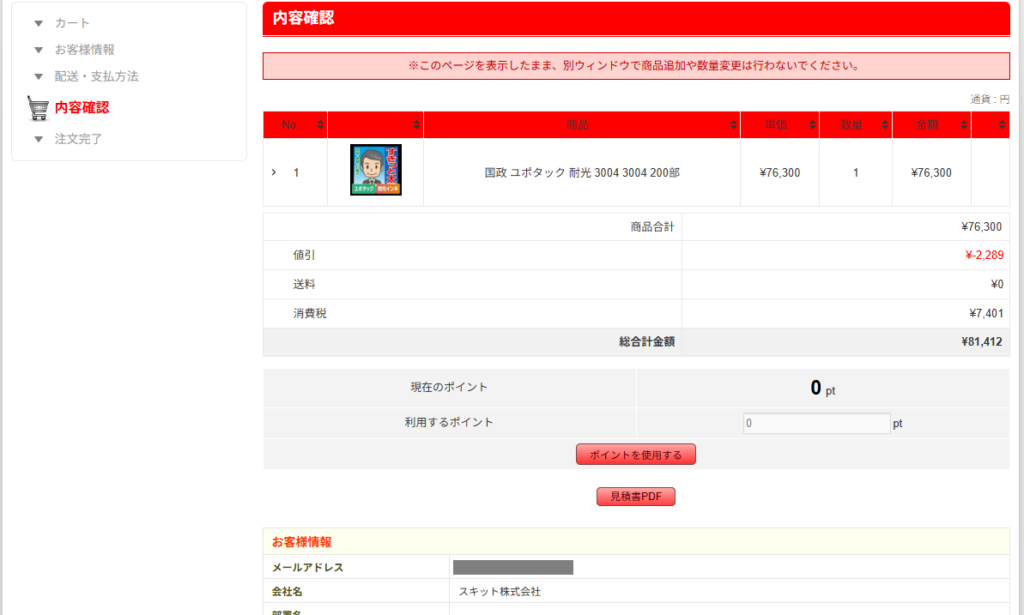This screenshot has height=615, width=1024.
Task: Sort by 数量 column arrows
Action: tap(885, 125)
